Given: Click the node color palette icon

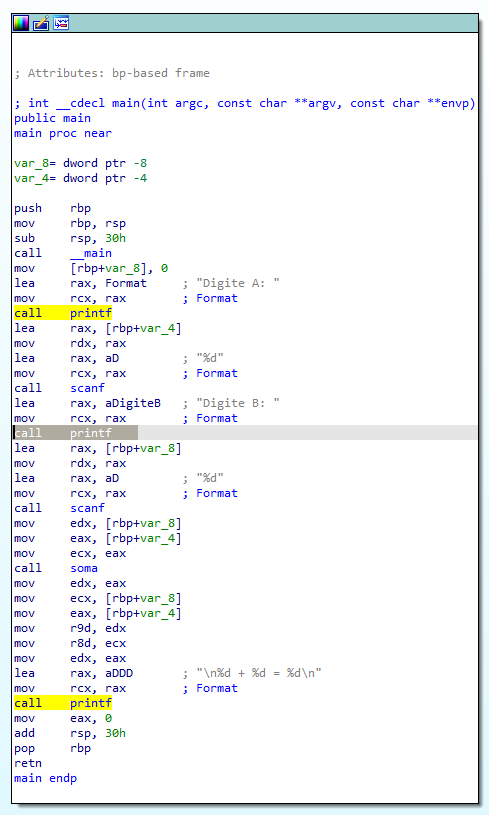Looking at the screenshot, I should click(21, 23).
